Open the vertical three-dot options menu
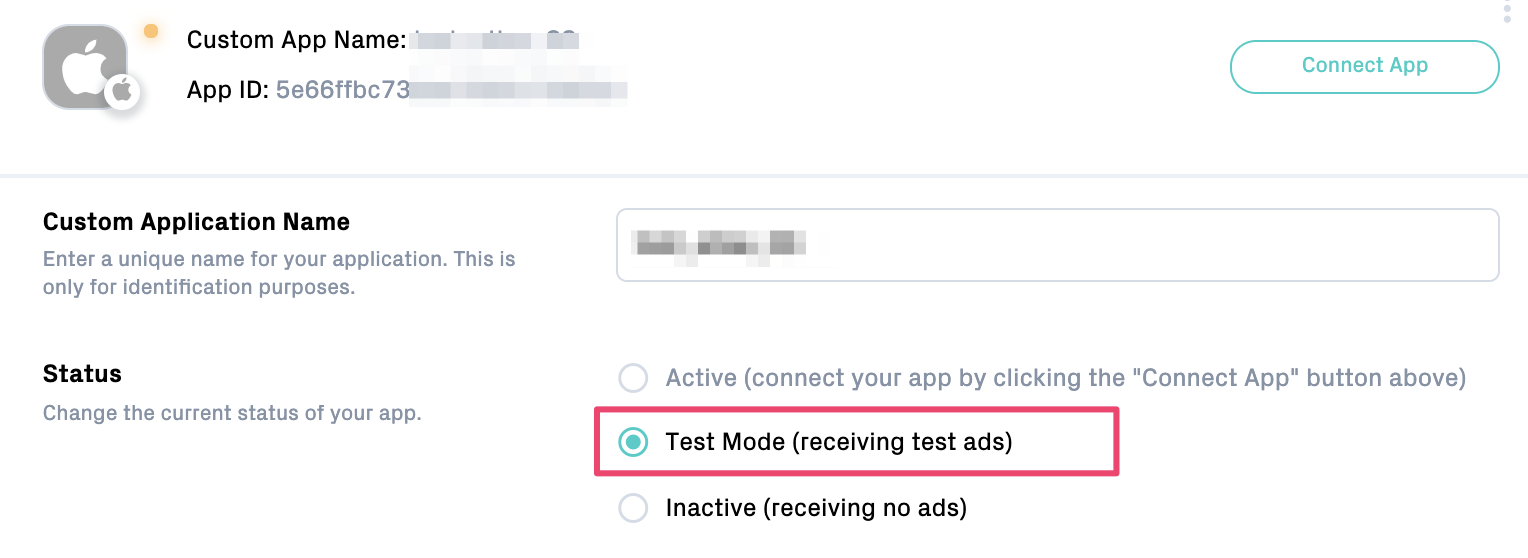 (1507, 10)
